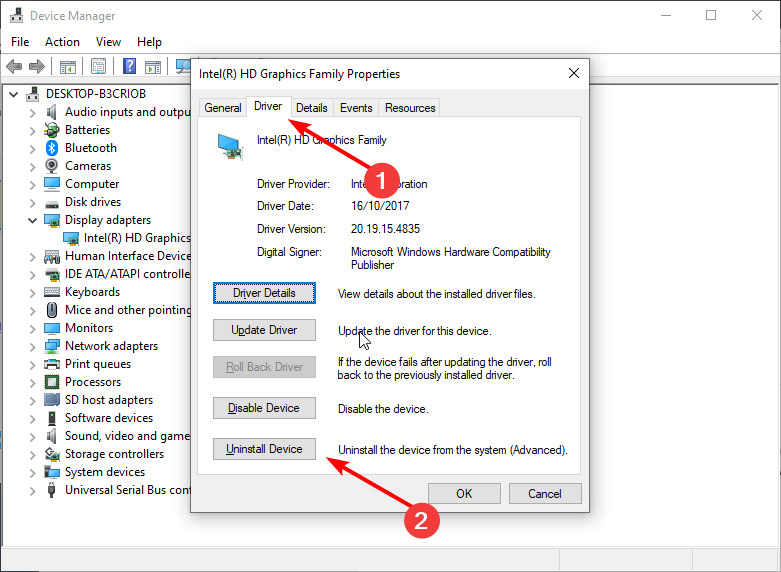The width and height of the screenshot is (781, 572).
Task: Click the Uninstall Device button
Action: pyautogui.click(x=264, y=449)
